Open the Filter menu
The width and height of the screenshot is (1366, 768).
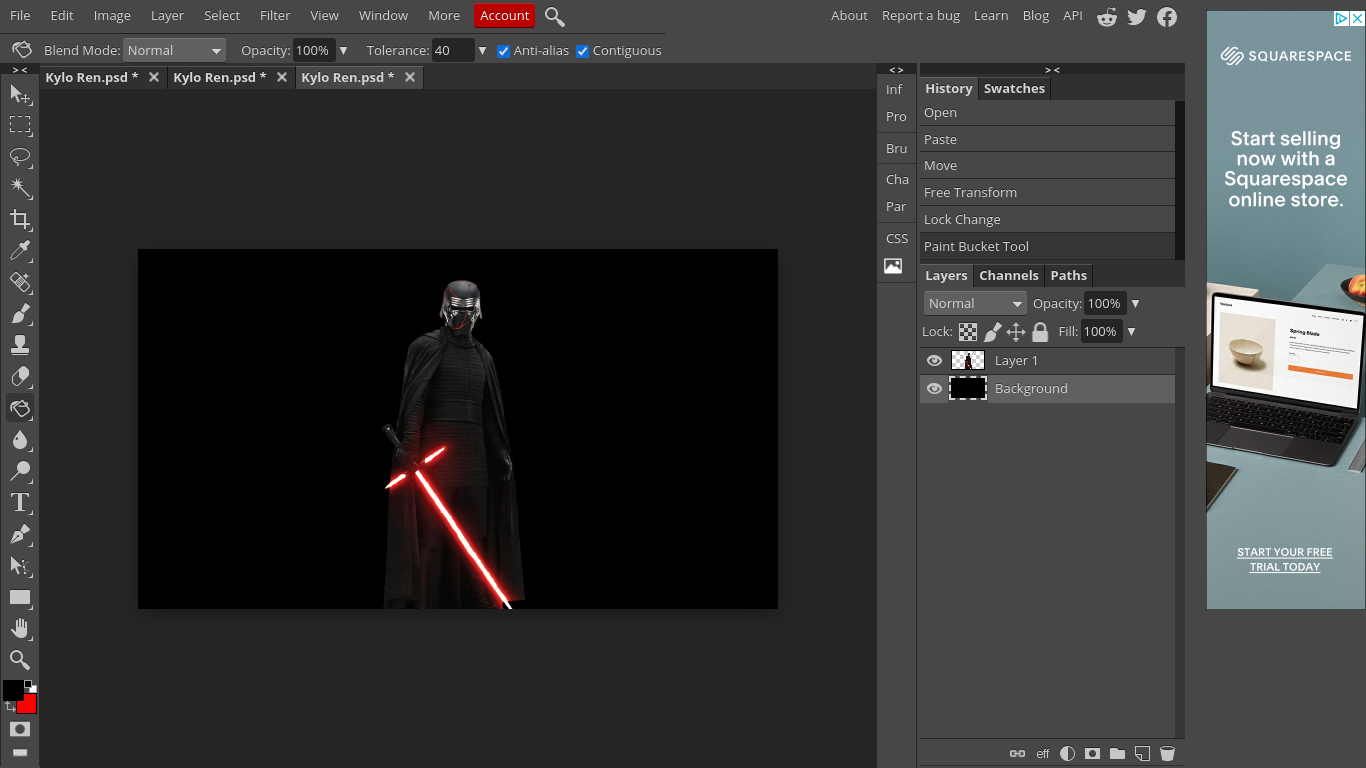click(275, 16)
